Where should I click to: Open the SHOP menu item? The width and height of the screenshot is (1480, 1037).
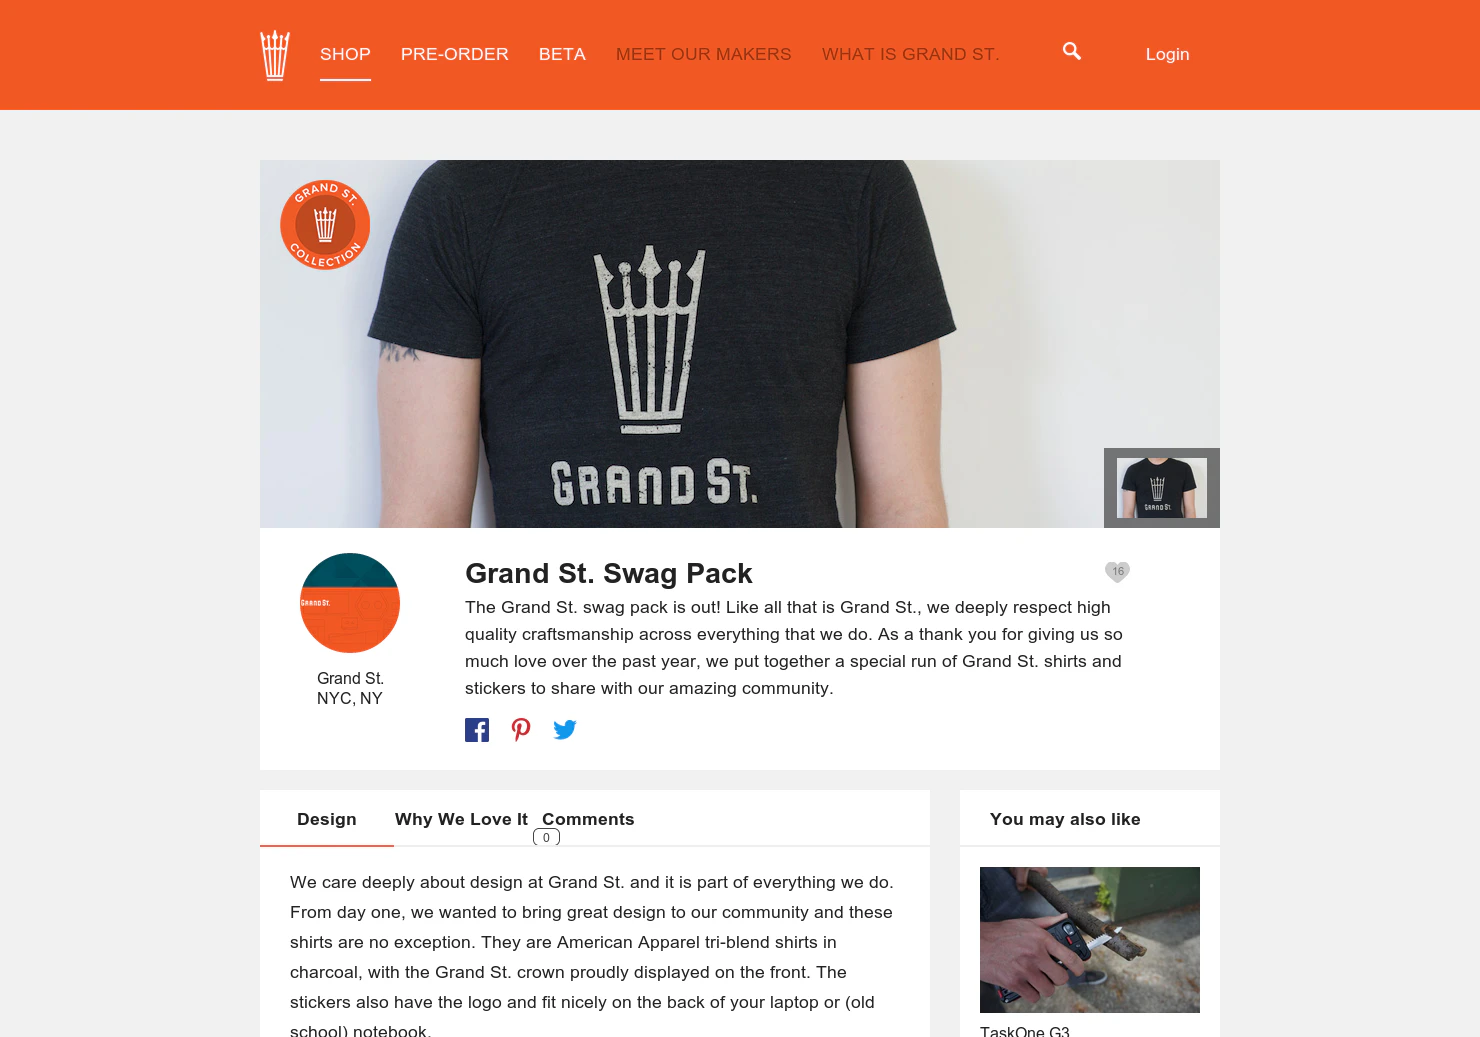click(x=345, y=54)
